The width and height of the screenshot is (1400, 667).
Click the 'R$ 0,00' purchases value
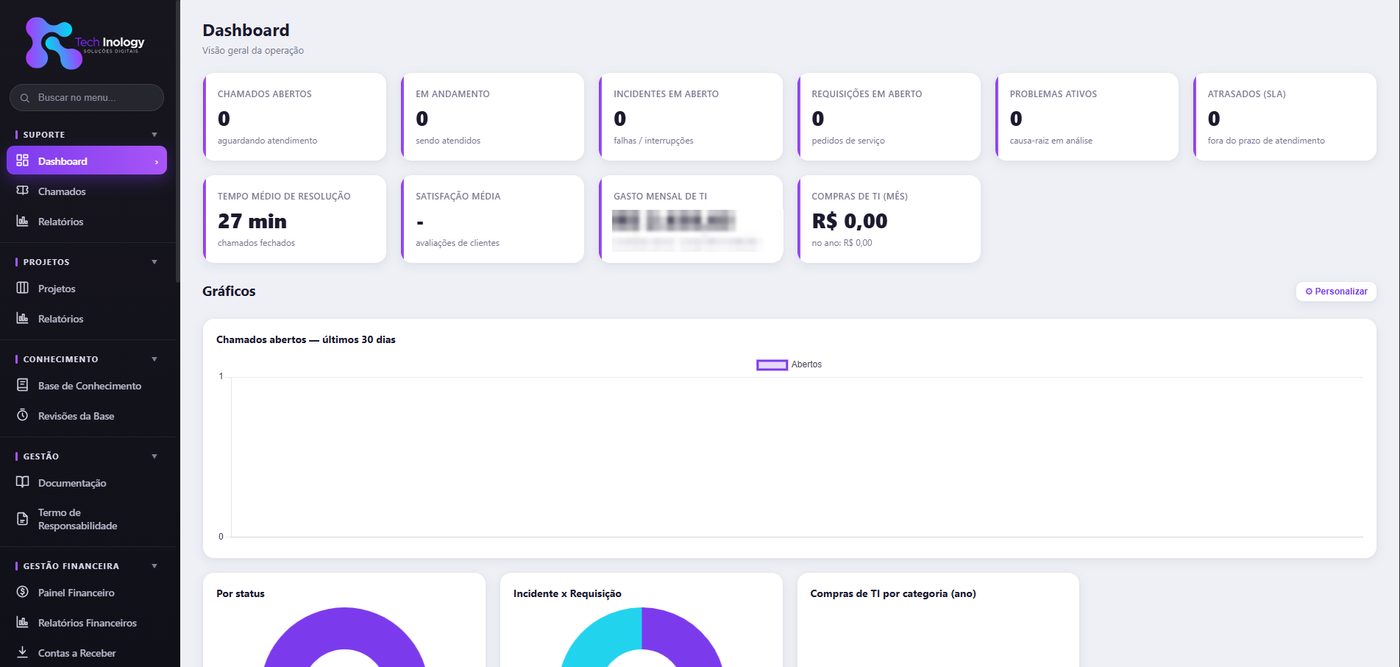click(849, 221)
